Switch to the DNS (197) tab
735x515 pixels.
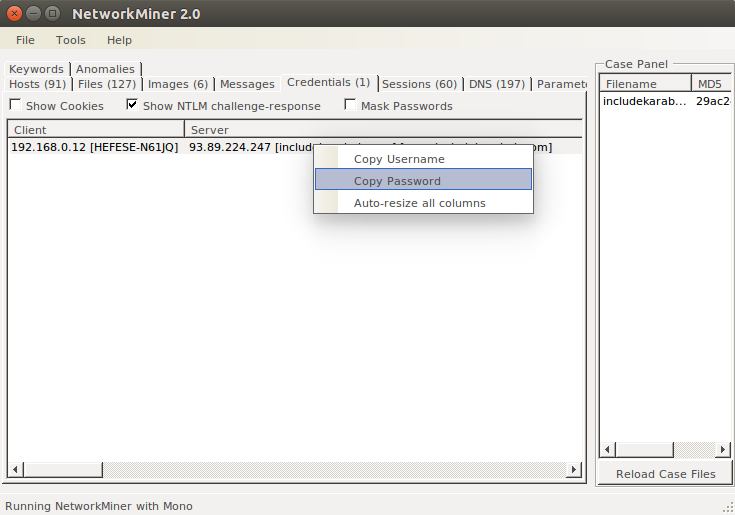[497, 84]
